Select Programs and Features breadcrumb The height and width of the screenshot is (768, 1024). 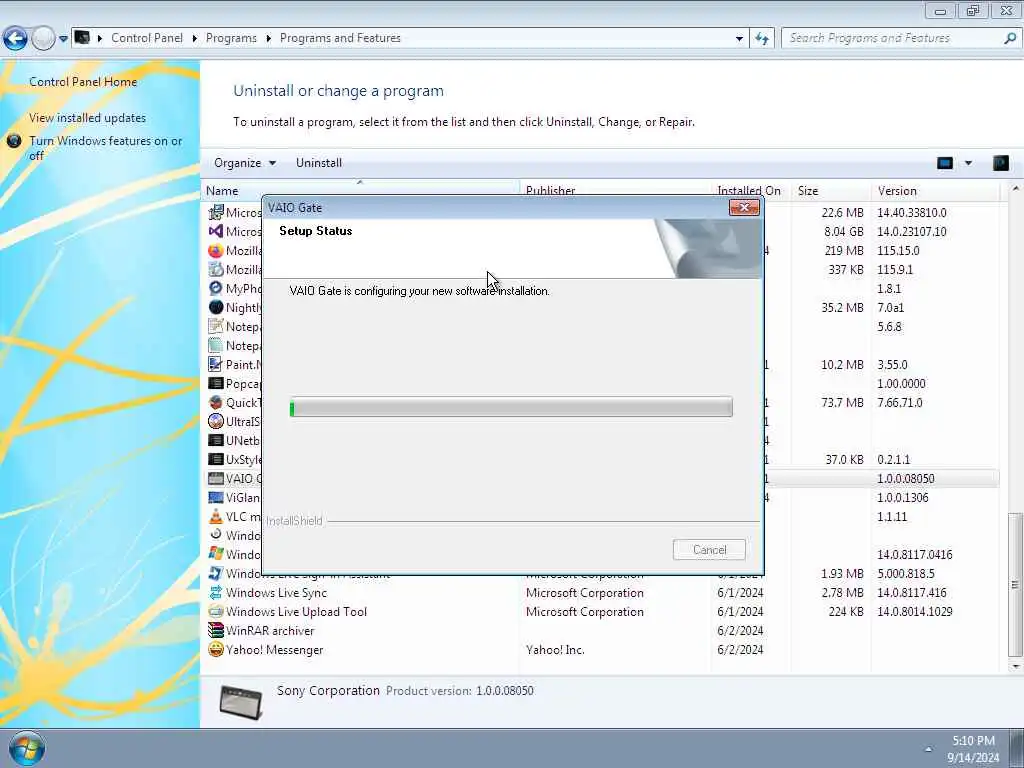[x=340, y=38]
